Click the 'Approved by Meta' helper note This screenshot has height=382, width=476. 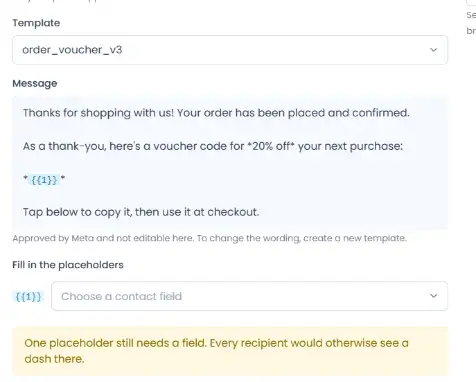[x=209, y=238]
